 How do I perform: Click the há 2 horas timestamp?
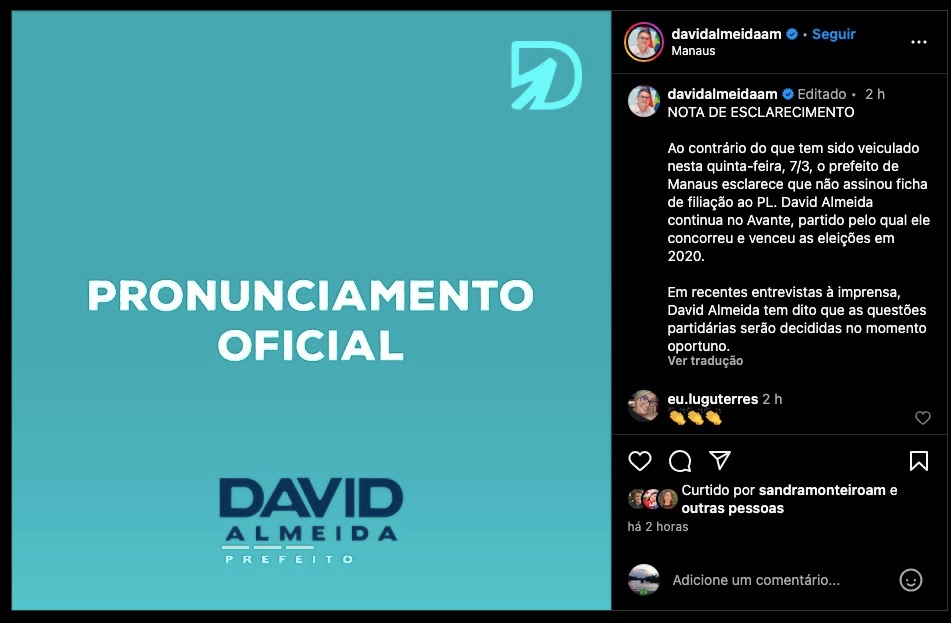point(657,527)
